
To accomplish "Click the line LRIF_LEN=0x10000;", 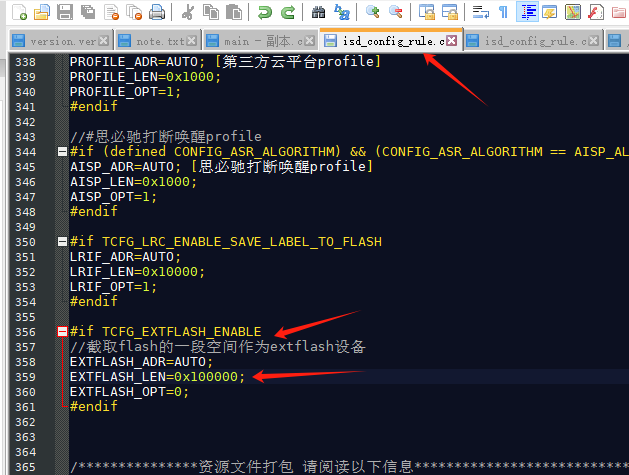I will click(x=137, y=272).
